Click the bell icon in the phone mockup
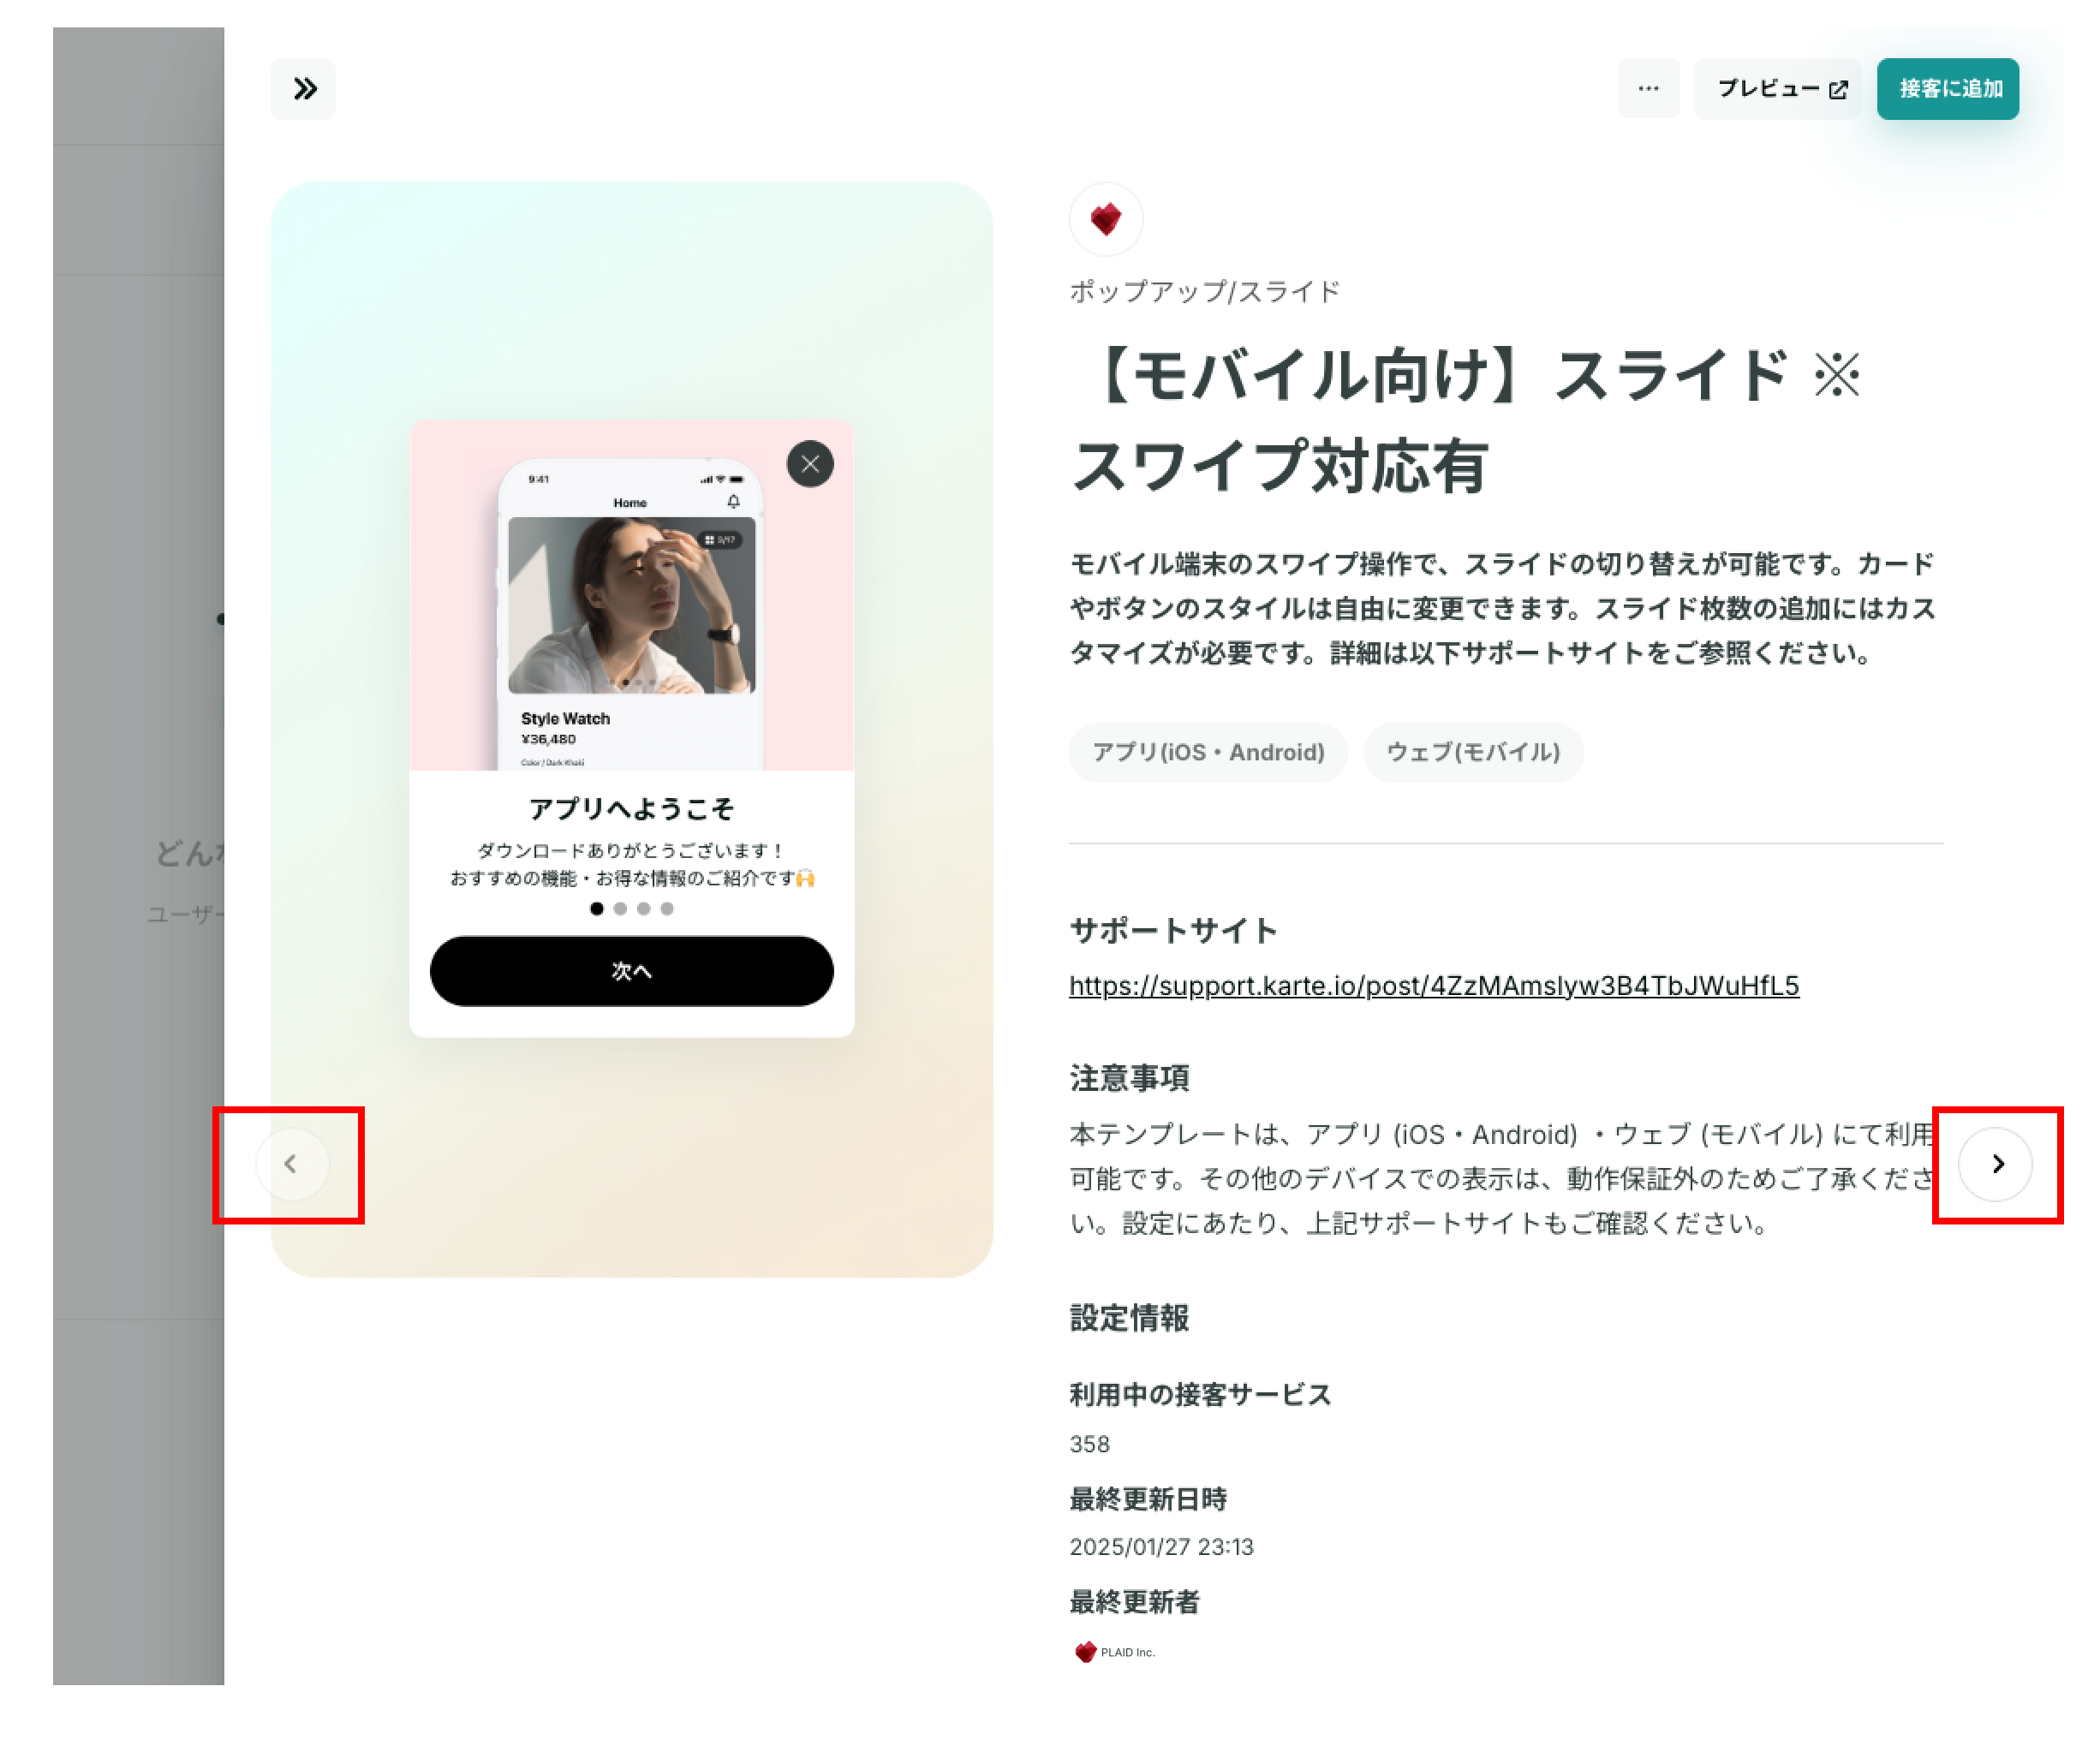Viewport: 2100px width, 1740px height. click(734, 502)
